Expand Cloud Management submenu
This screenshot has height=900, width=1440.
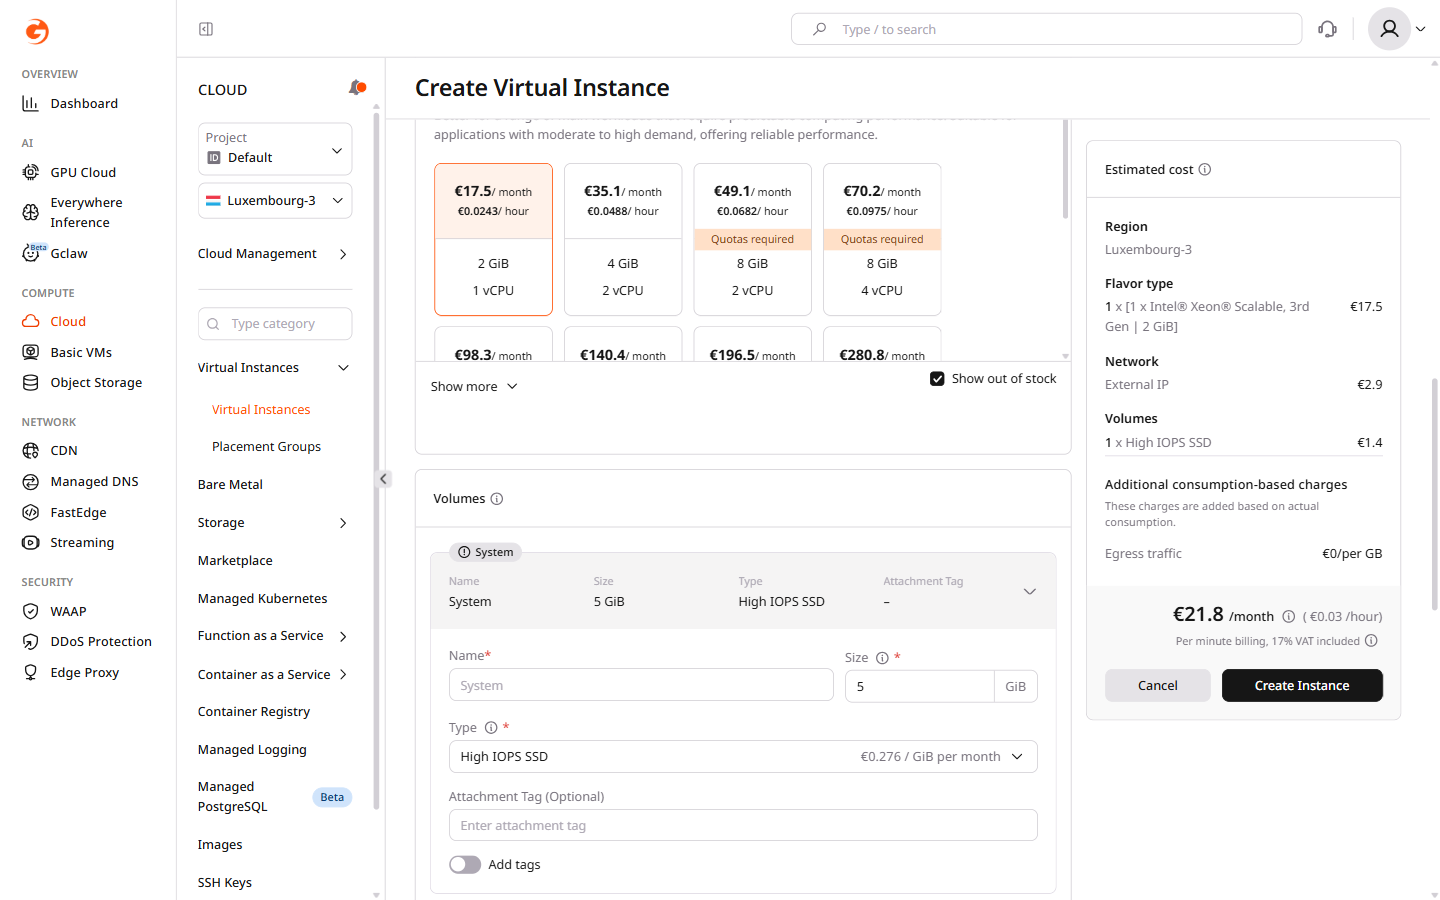coord(275,254)
